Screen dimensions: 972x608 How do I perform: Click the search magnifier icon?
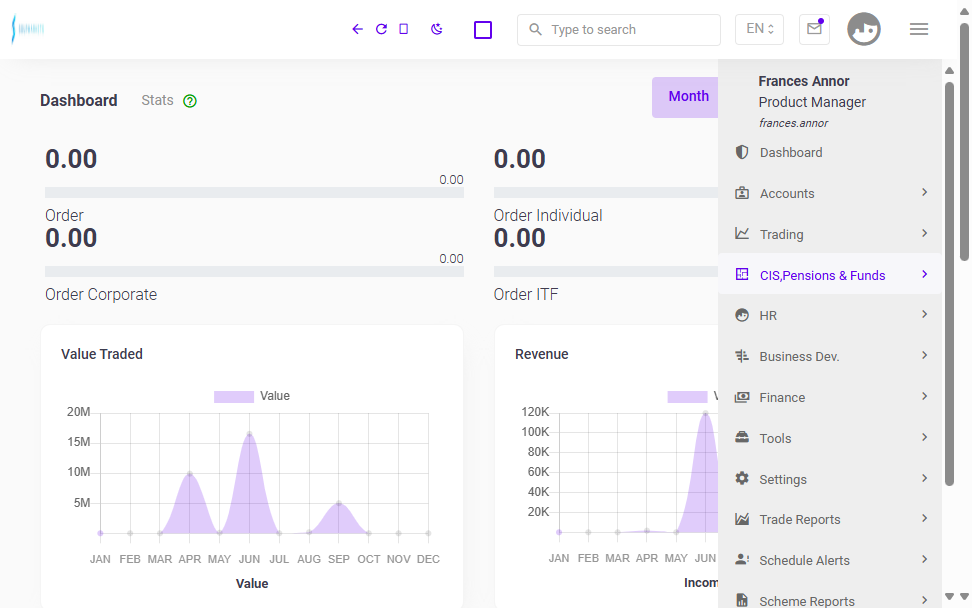(x=535, y=29)
